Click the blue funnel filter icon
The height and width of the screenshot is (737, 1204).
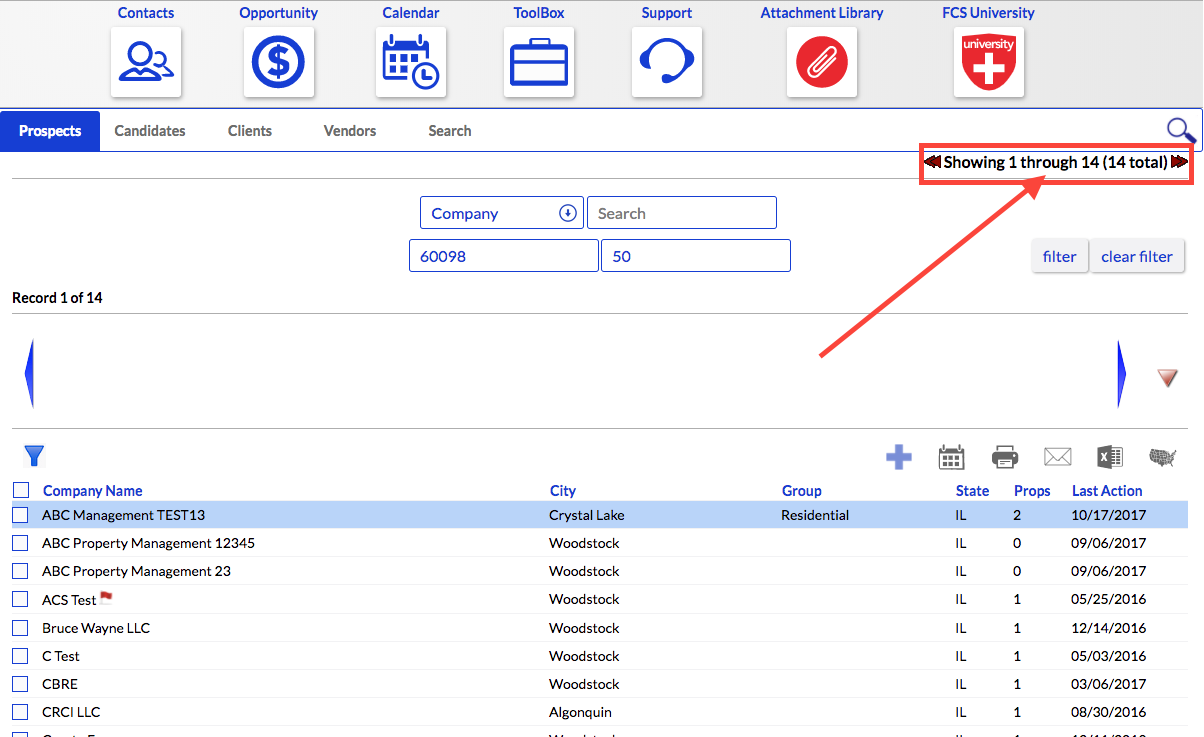(34, 456)
